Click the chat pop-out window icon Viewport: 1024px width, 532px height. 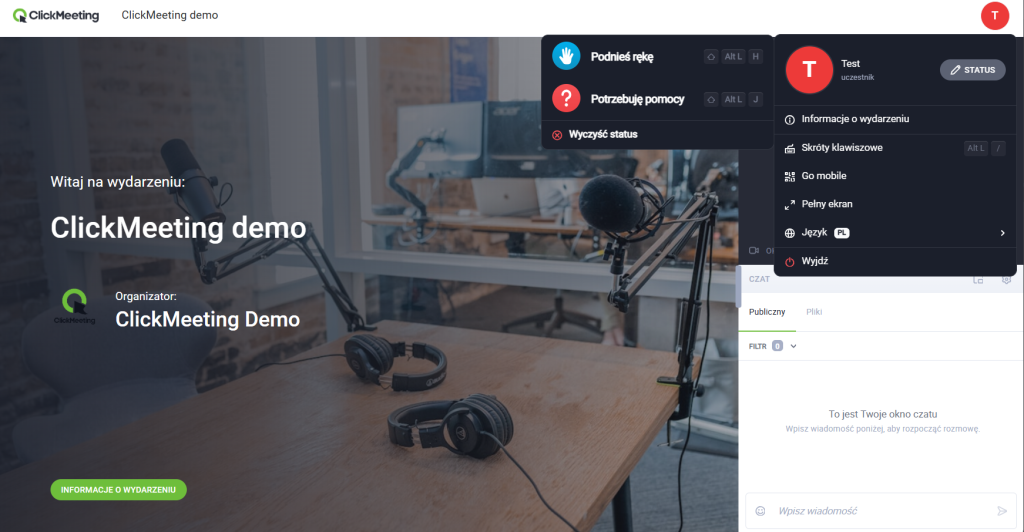point(978,280)
